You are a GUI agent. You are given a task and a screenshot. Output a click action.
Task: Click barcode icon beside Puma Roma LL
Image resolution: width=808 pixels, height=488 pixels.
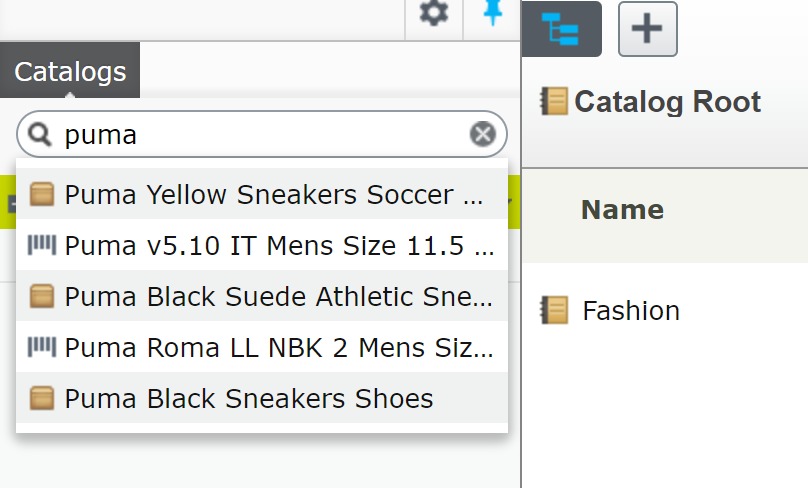[x=42, y=347]
